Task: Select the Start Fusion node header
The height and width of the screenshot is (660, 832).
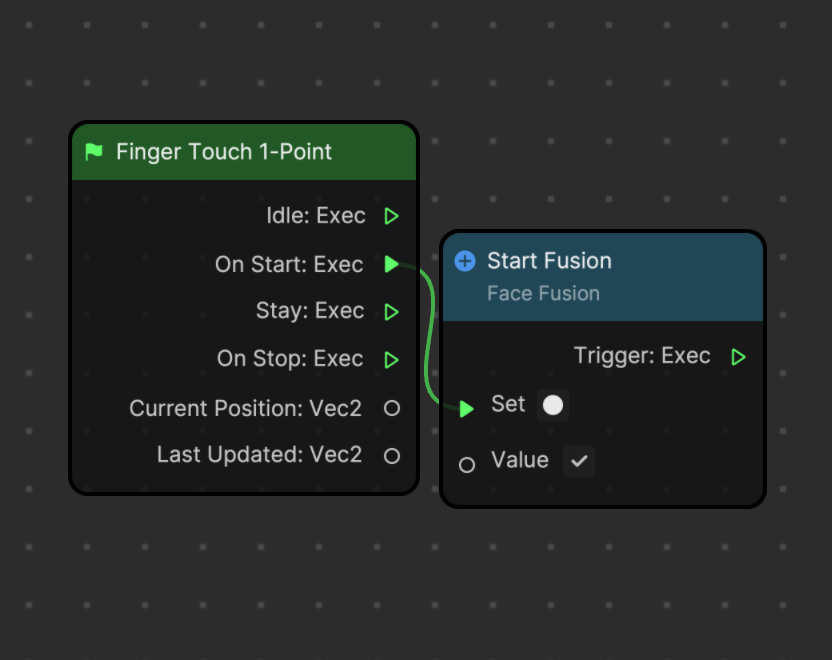Action: click(603, 277)
